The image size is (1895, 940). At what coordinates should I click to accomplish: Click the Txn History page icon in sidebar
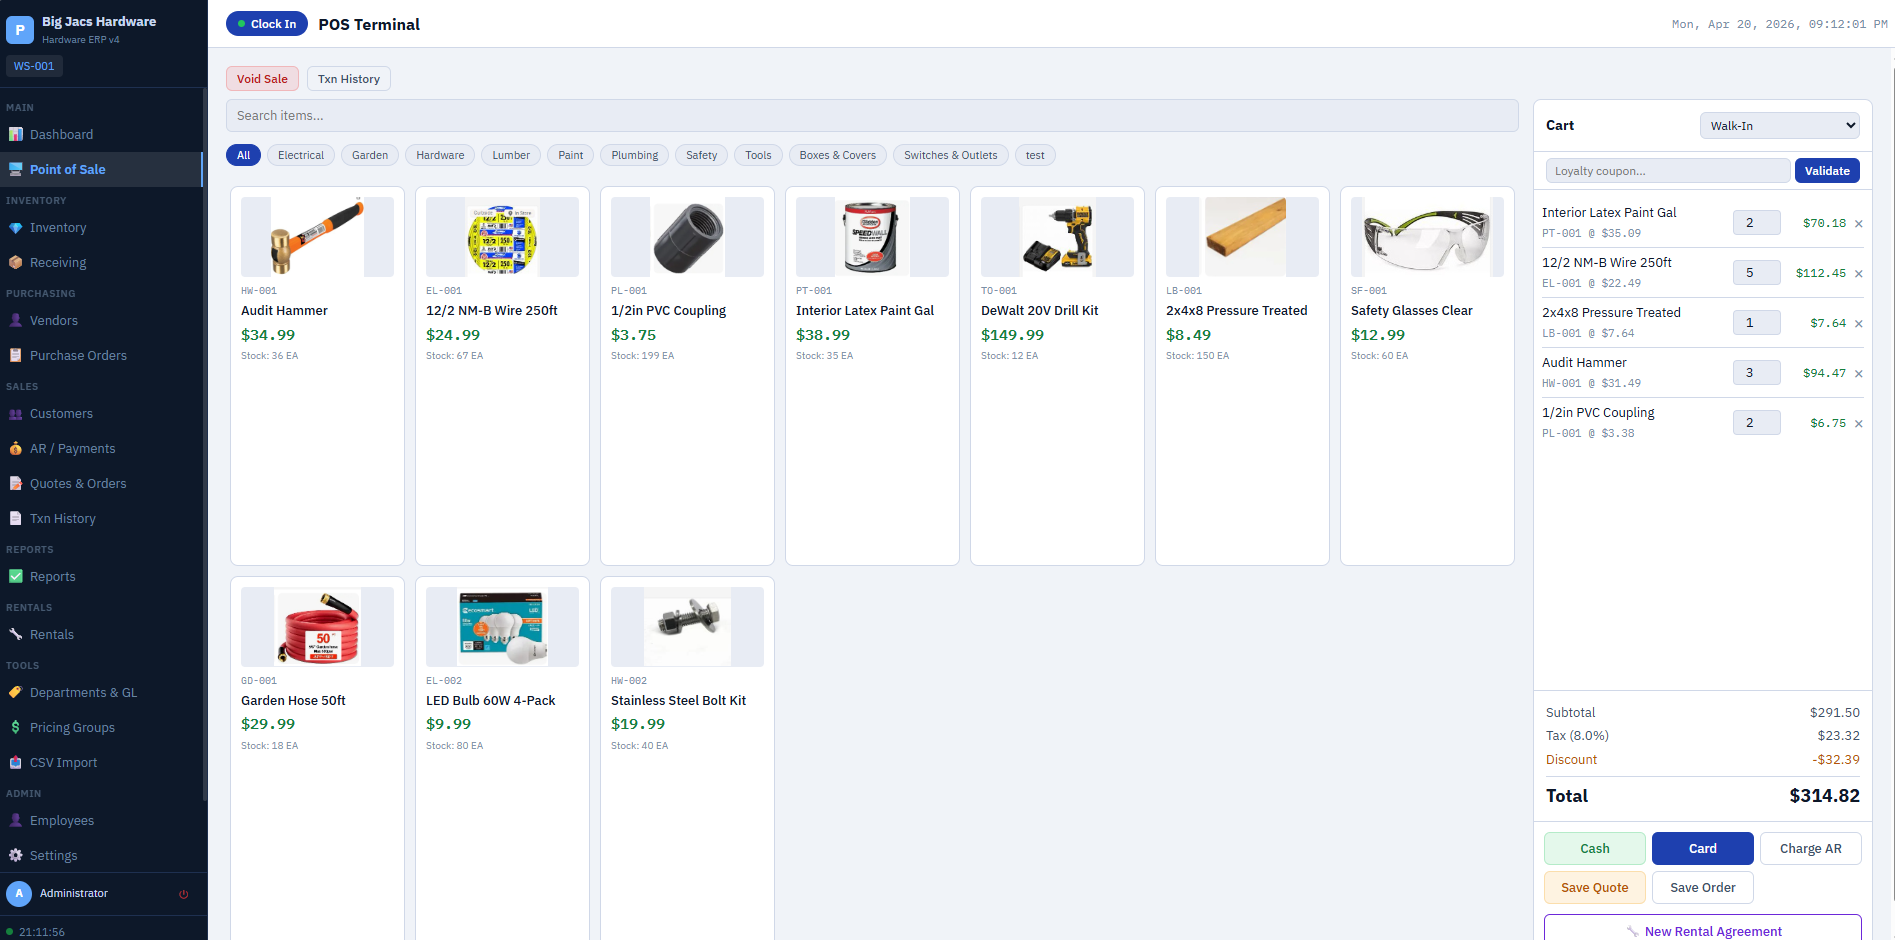tap(16, 518)
